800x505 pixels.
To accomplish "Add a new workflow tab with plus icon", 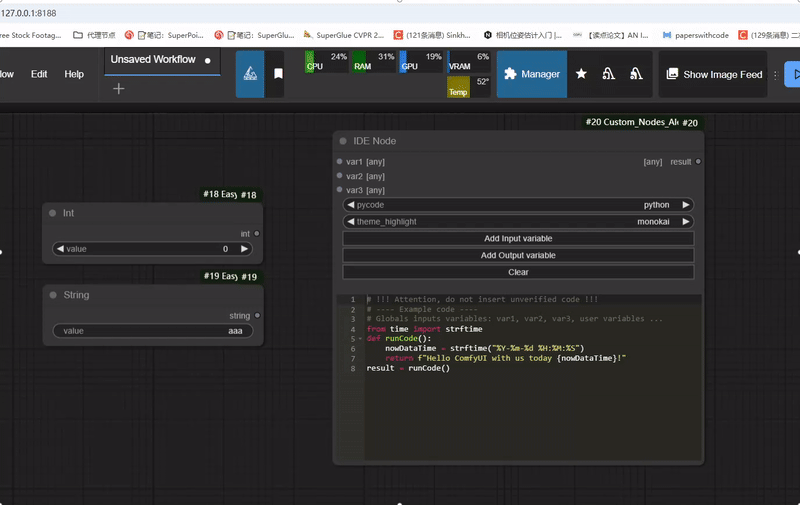I will 118,89.
